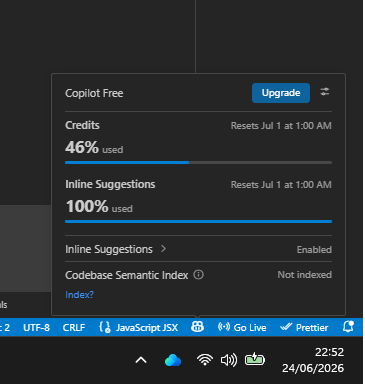
Task: Open notifications bell in status bar
Action: click(348, 327)
